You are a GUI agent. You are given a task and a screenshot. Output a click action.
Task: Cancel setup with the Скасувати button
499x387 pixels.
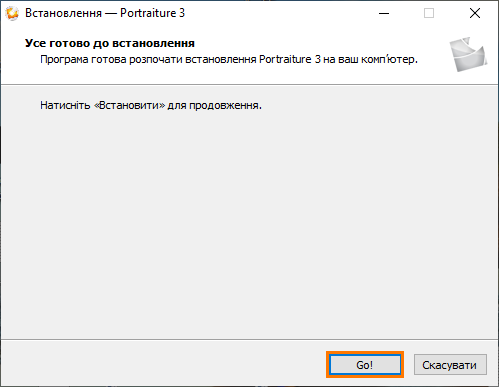(x=450, y=365)
